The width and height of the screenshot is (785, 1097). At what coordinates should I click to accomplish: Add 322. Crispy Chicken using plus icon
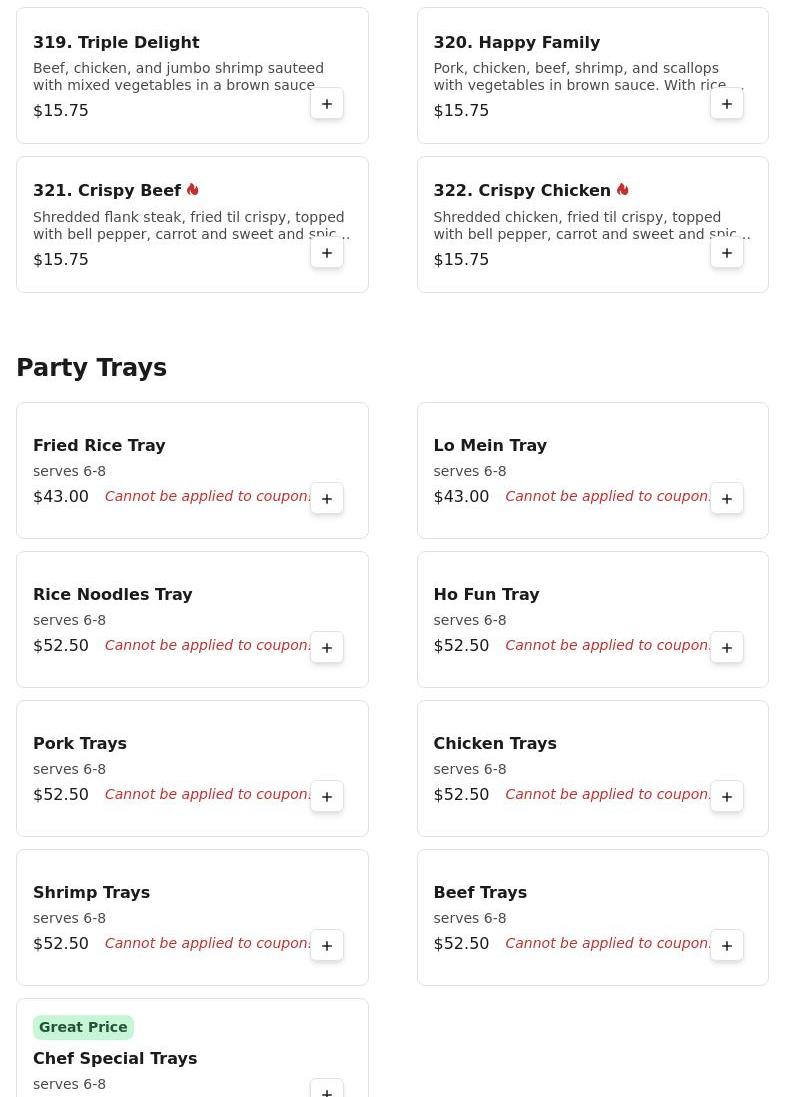pos(727,253)
